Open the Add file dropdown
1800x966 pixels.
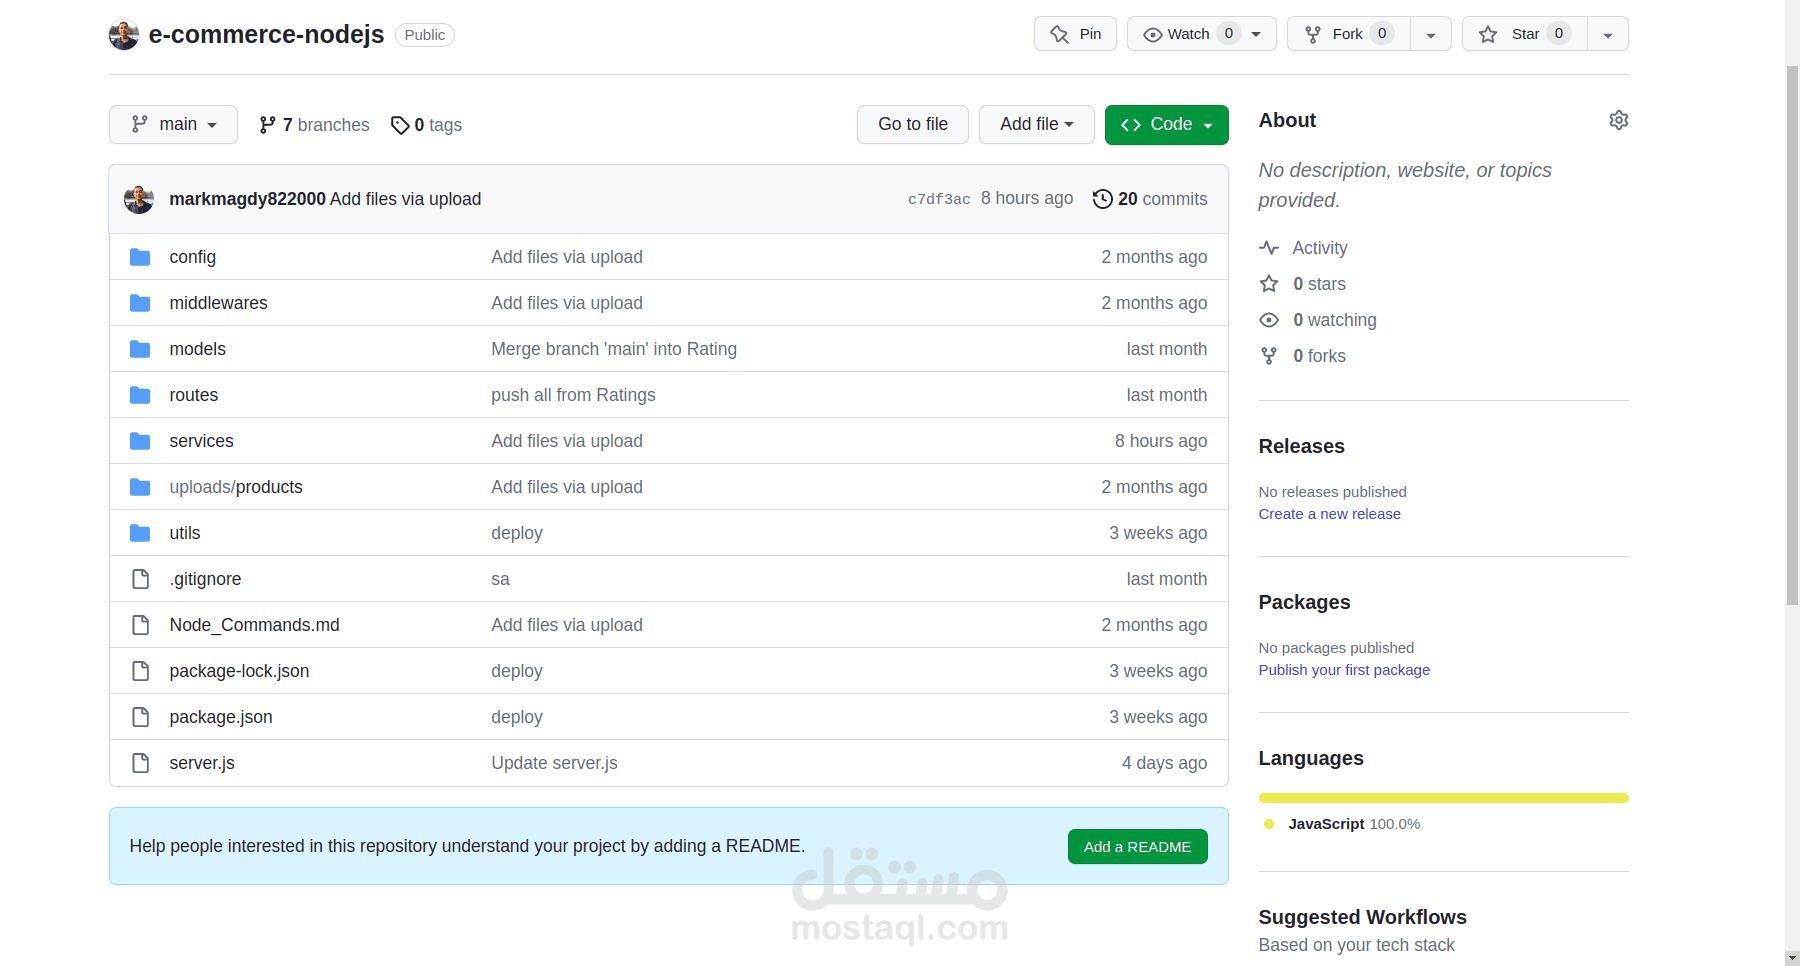pos(1037,124)
